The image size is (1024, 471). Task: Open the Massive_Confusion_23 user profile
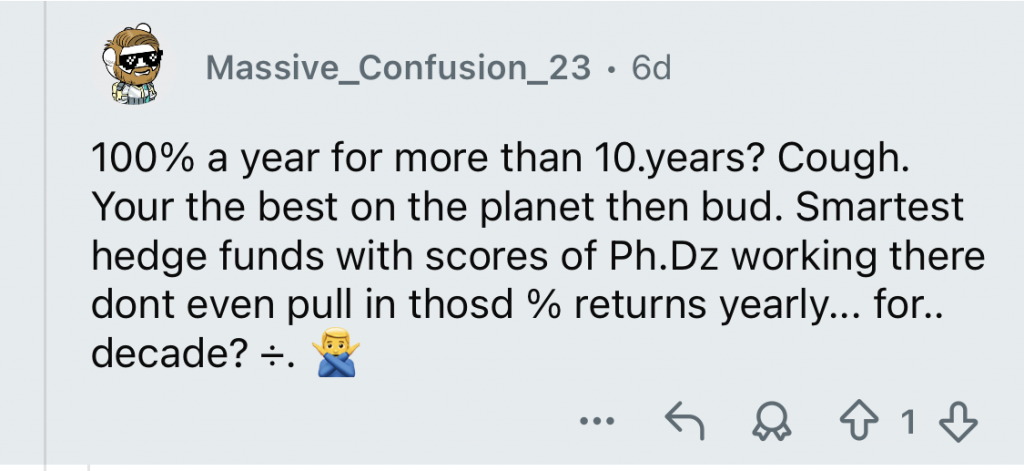point(398,68)
